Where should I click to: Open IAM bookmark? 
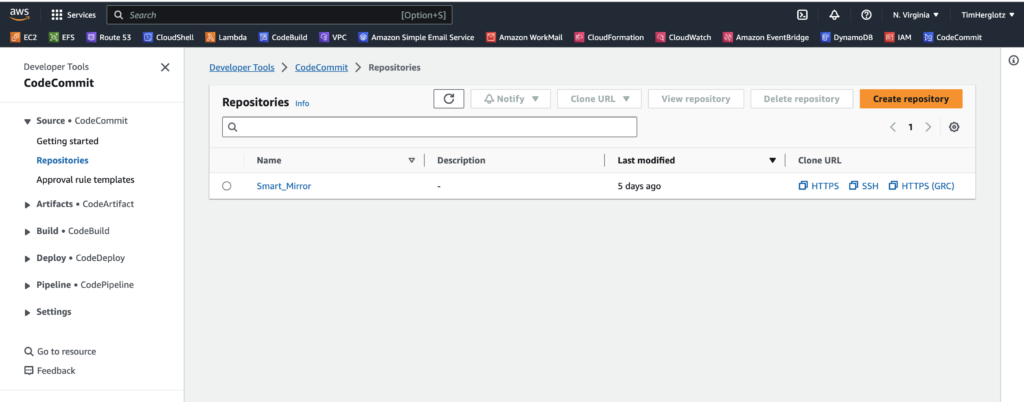[898, 37]
